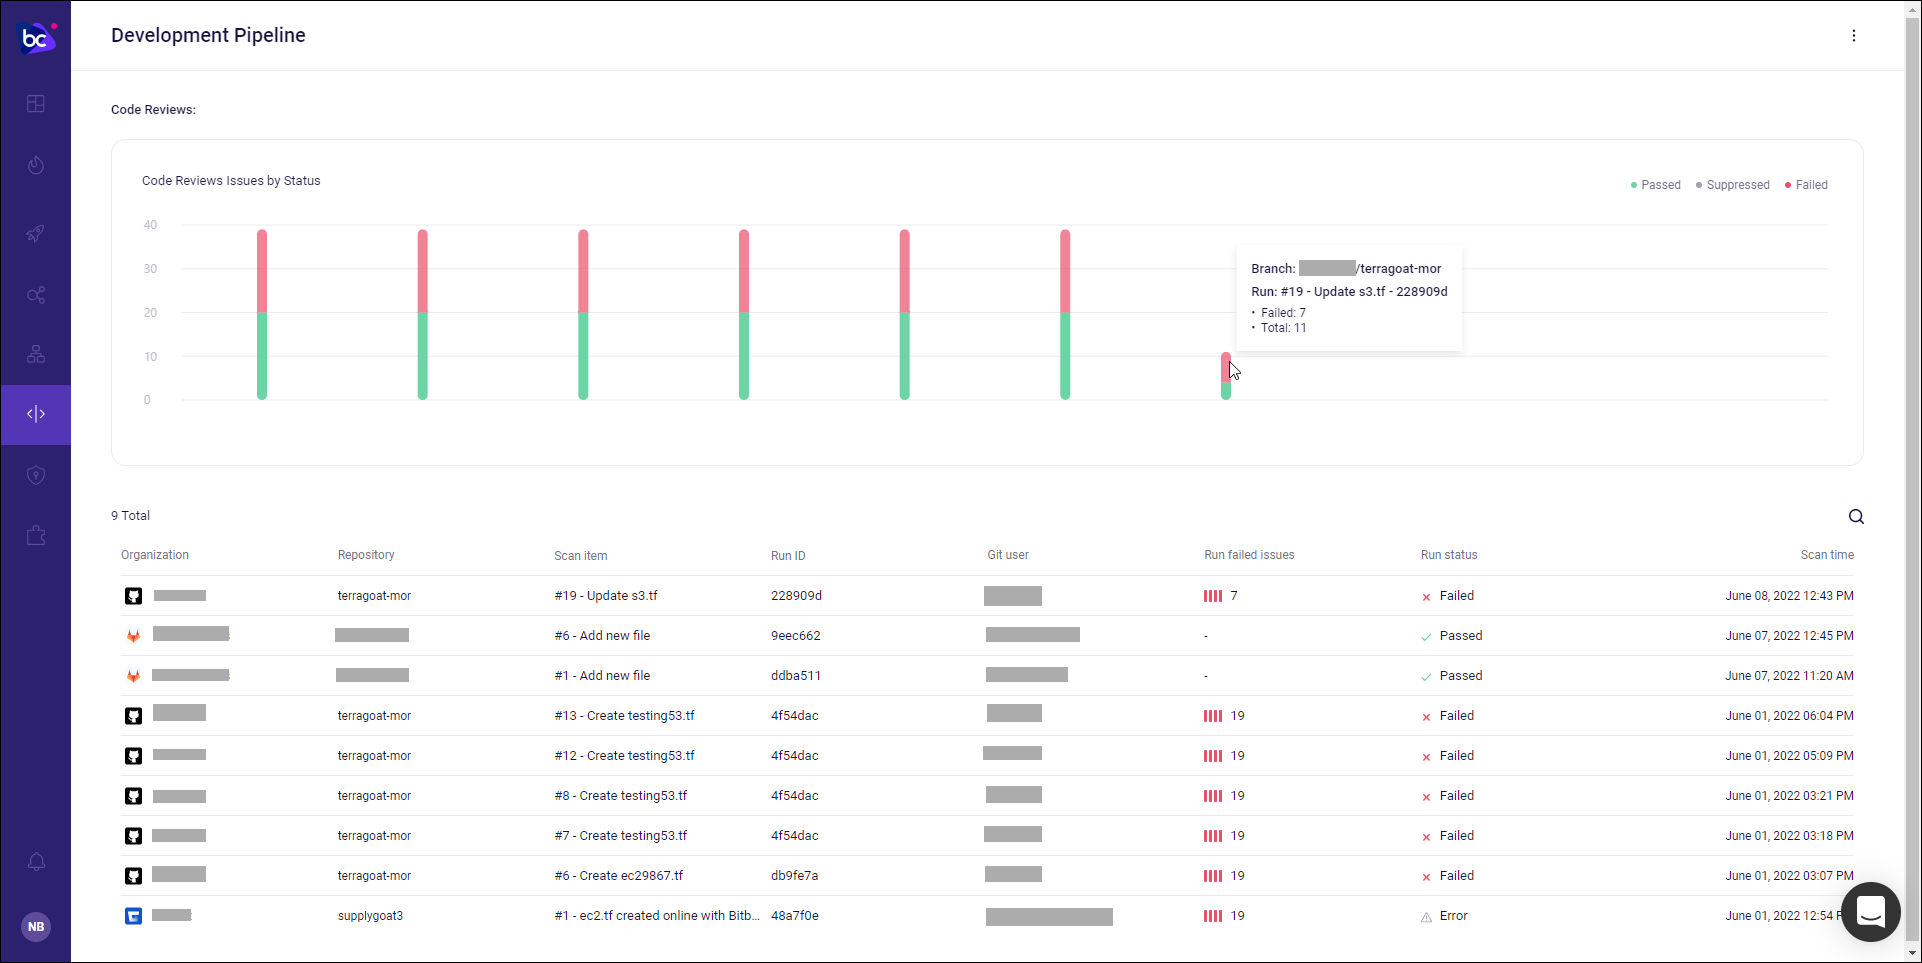
Task: Open the supply chain graph icon in the sidebar
Action: 36,295
